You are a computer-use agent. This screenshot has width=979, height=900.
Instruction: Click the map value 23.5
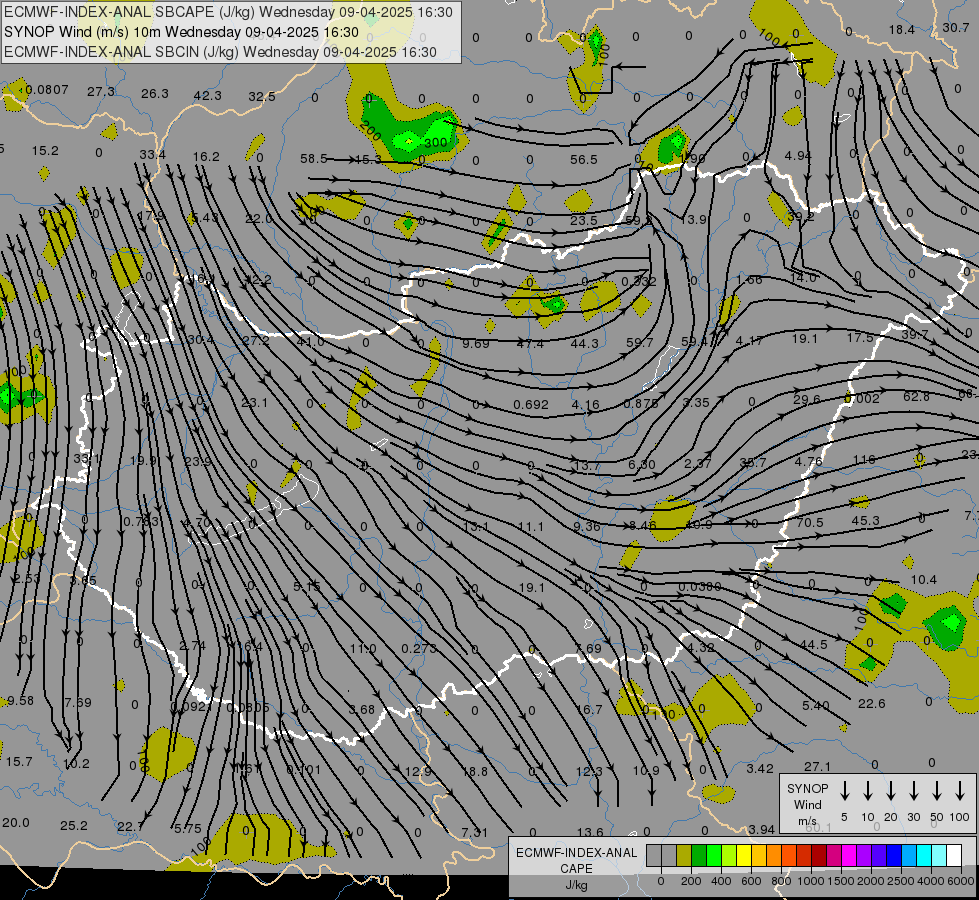[x=584, y=220]
